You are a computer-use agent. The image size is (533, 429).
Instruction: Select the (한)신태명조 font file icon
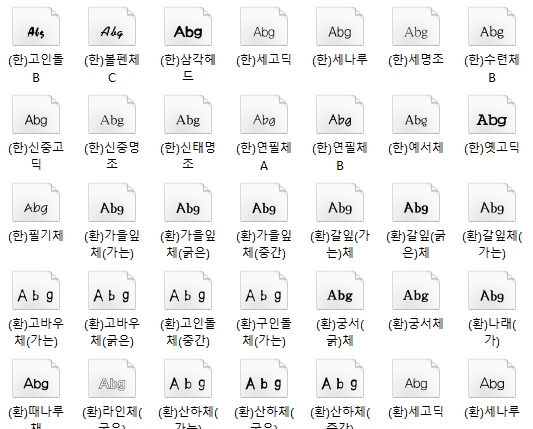[x=188, y=115]
